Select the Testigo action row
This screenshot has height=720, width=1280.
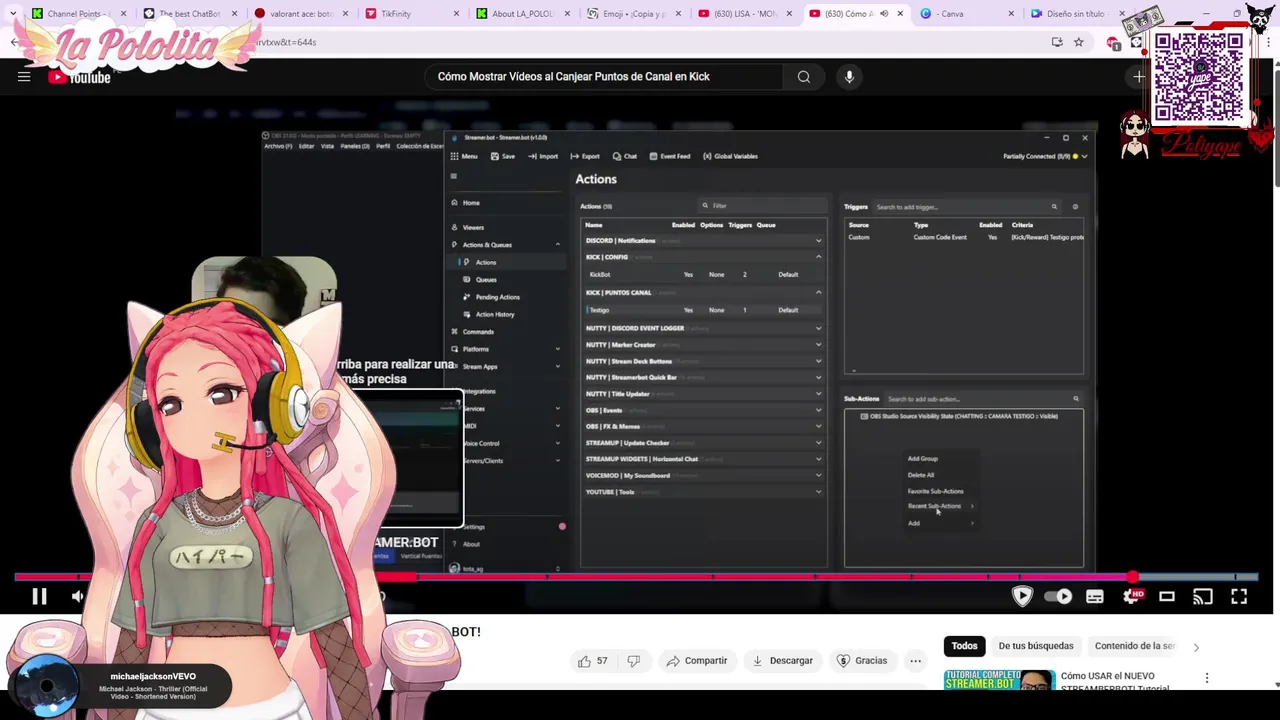pos(704,310)
